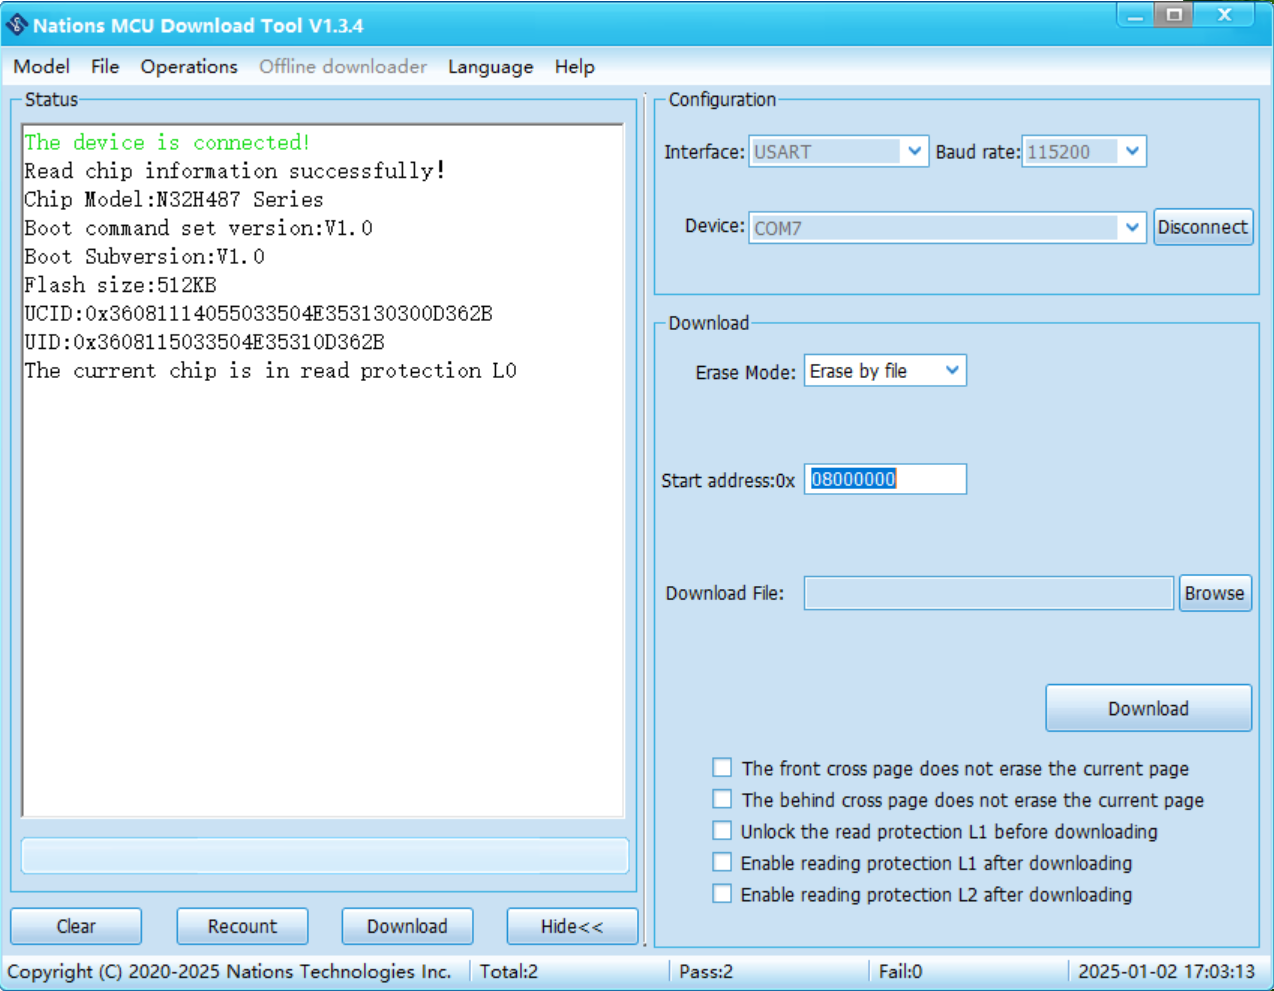Image resolution: width=1274 pixels, height=991 pixels.
Task: Click the Disconnect button
Action: (1203, 227)
